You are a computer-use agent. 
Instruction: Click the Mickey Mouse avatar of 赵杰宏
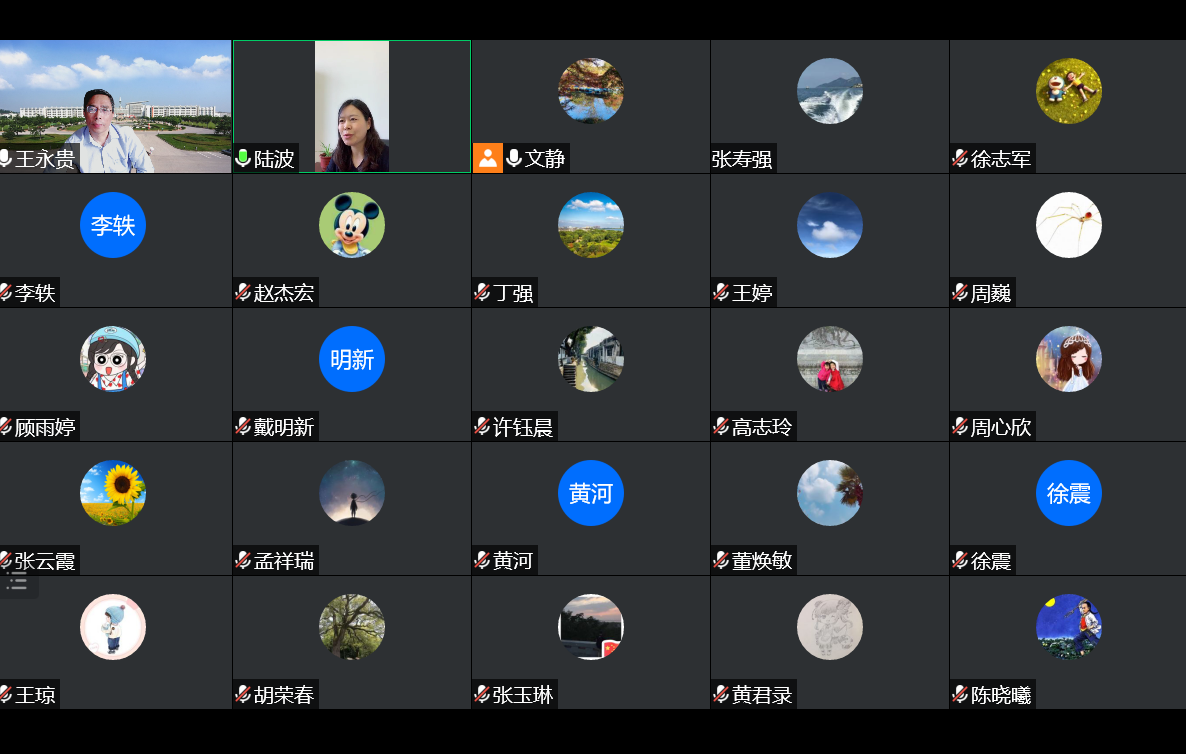[x=352, y=225]
